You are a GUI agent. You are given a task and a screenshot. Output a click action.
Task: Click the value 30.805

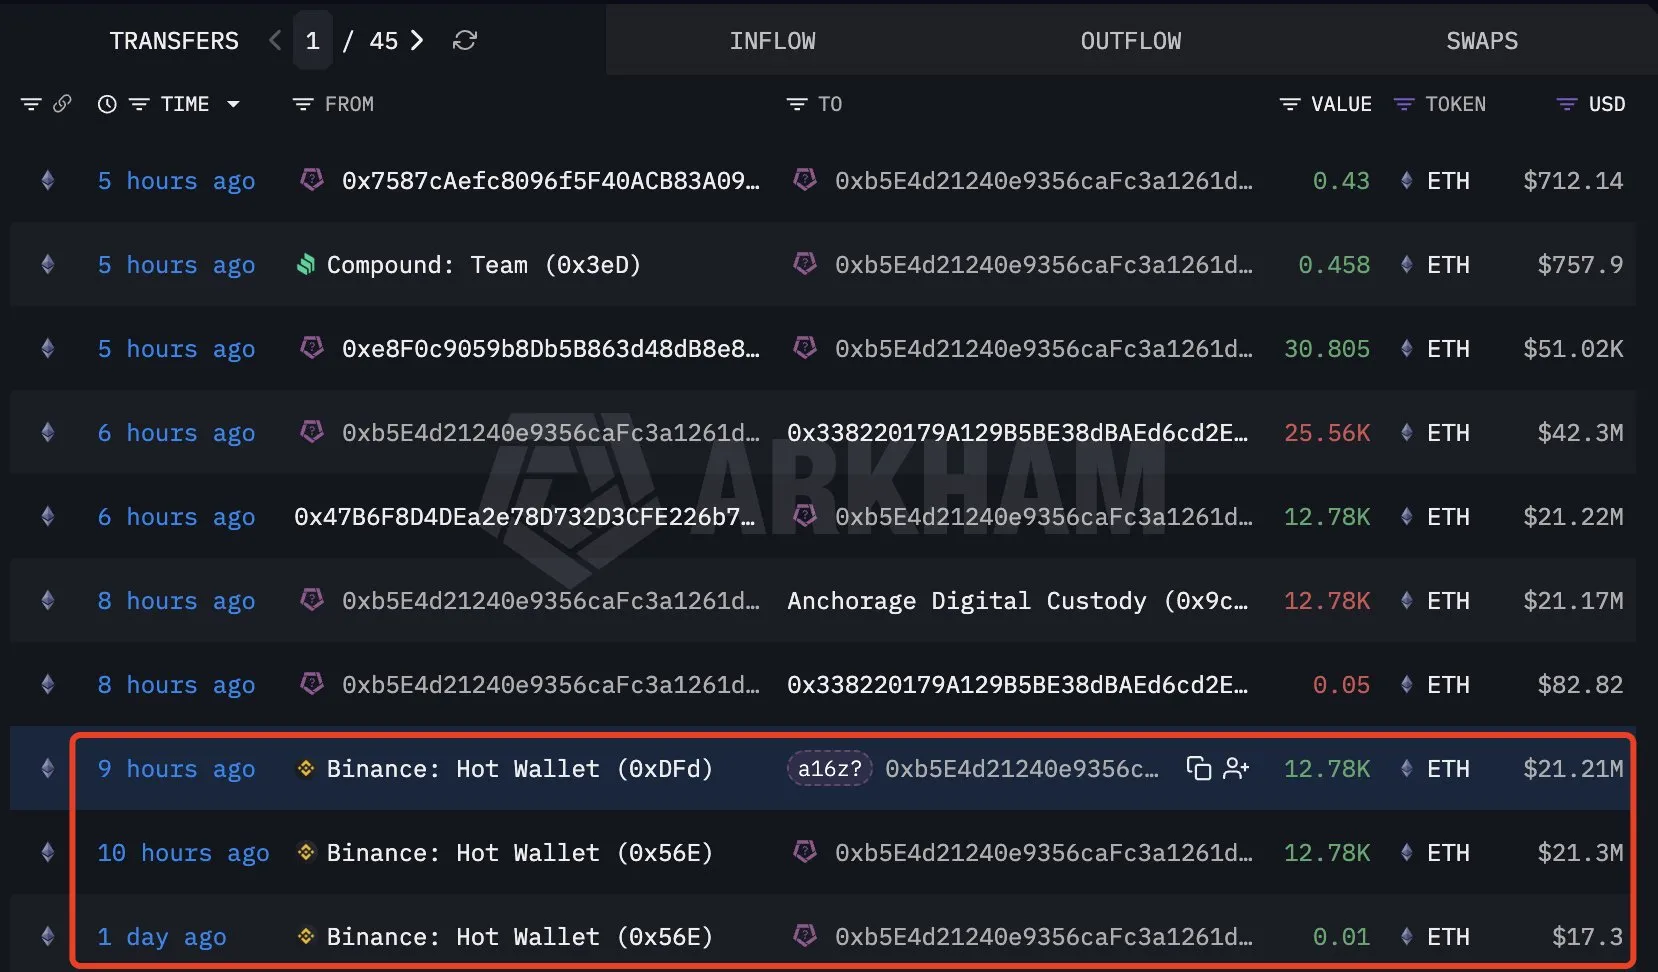click(1327, 349)
